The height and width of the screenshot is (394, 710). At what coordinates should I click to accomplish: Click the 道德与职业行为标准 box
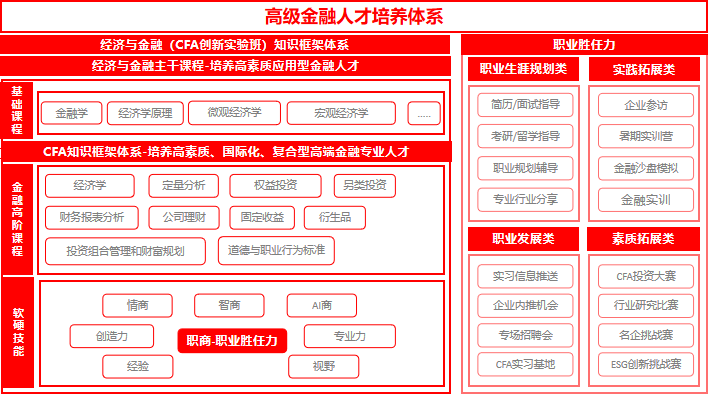[x=276, y=250]
